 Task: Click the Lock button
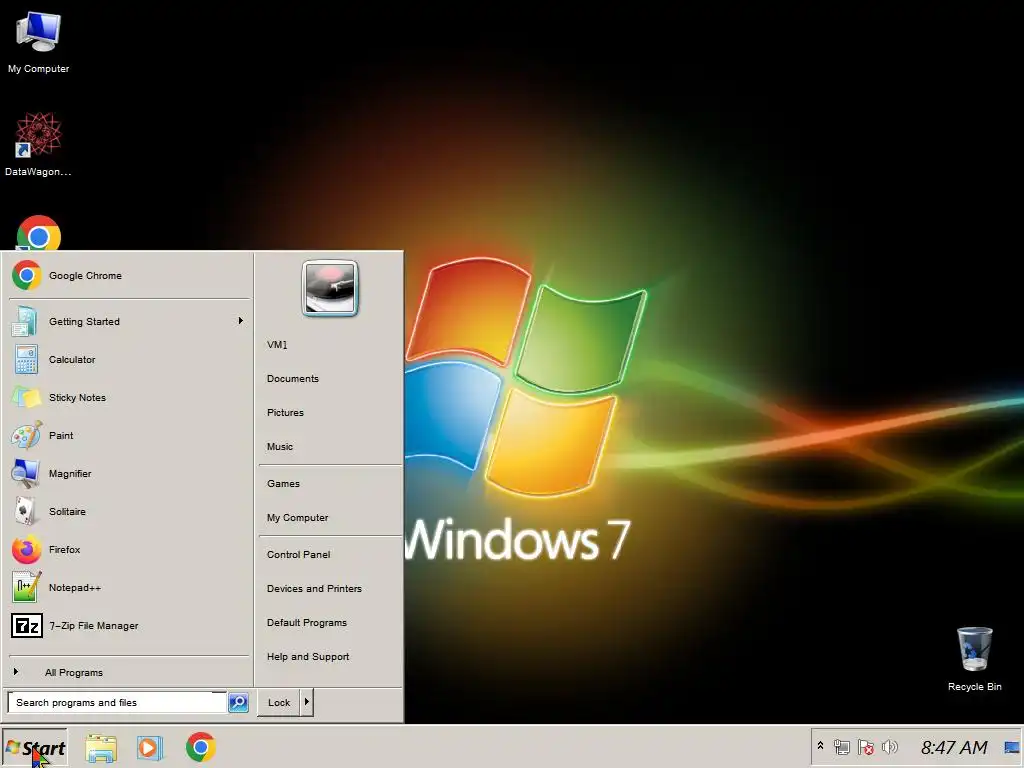[x=279, y=703]
